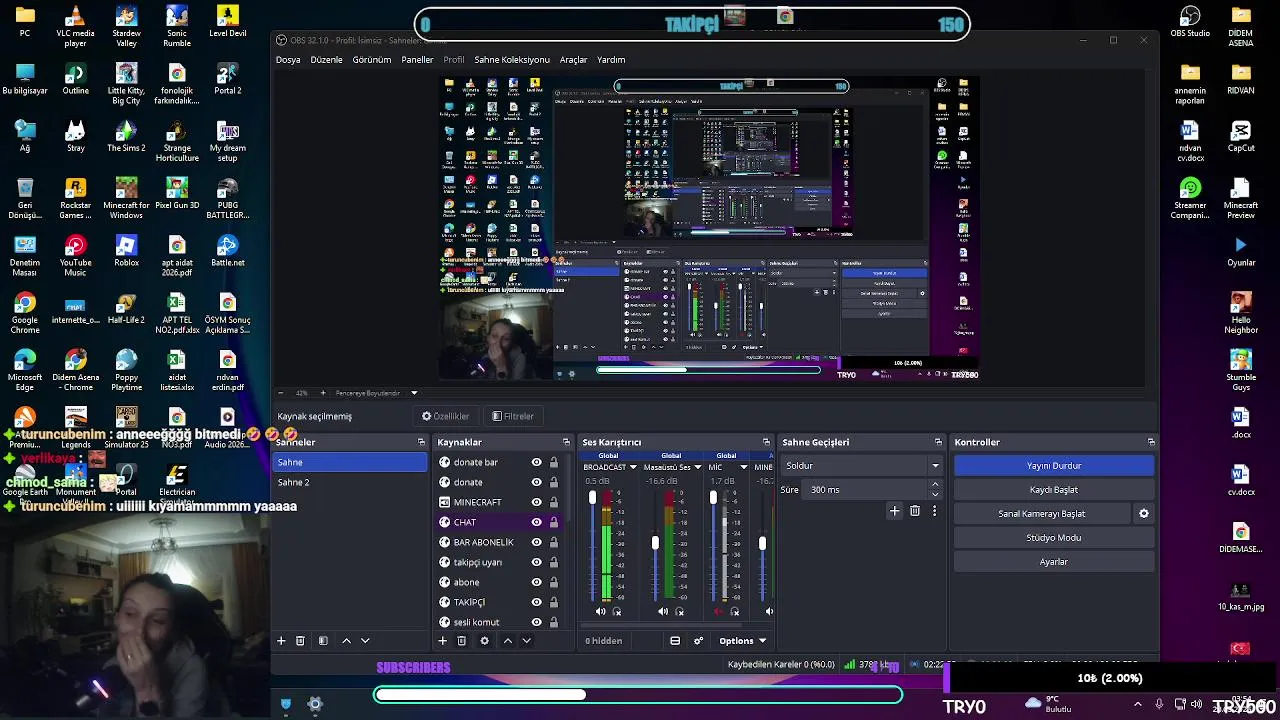
Task: Hide the BAR ABONELİK source
Action: point(536,542)
